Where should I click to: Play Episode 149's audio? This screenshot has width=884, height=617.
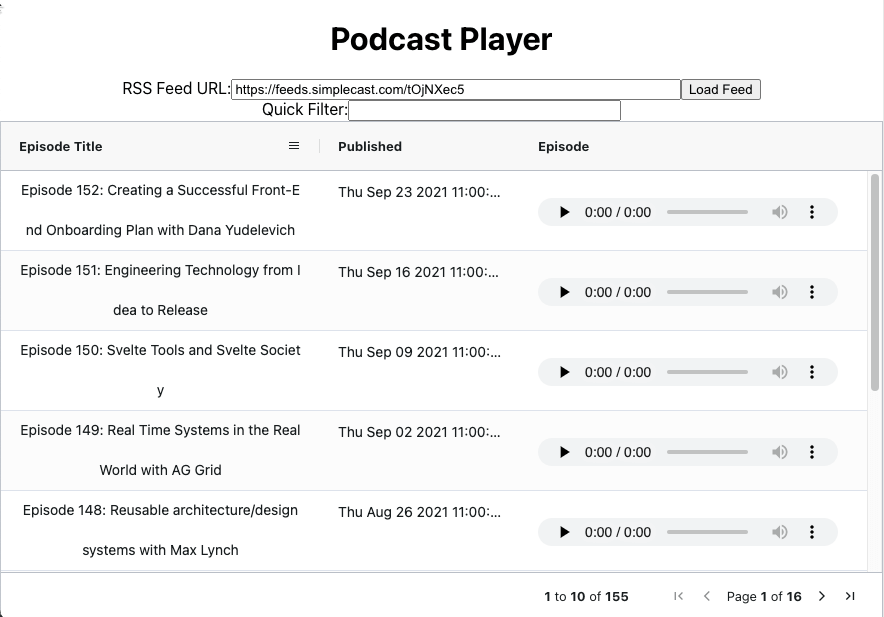[563, 452]
